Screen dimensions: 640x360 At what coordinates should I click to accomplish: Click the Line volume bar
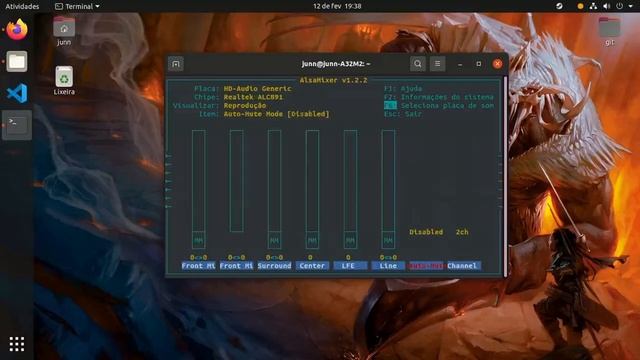click(x=388, y=181)
